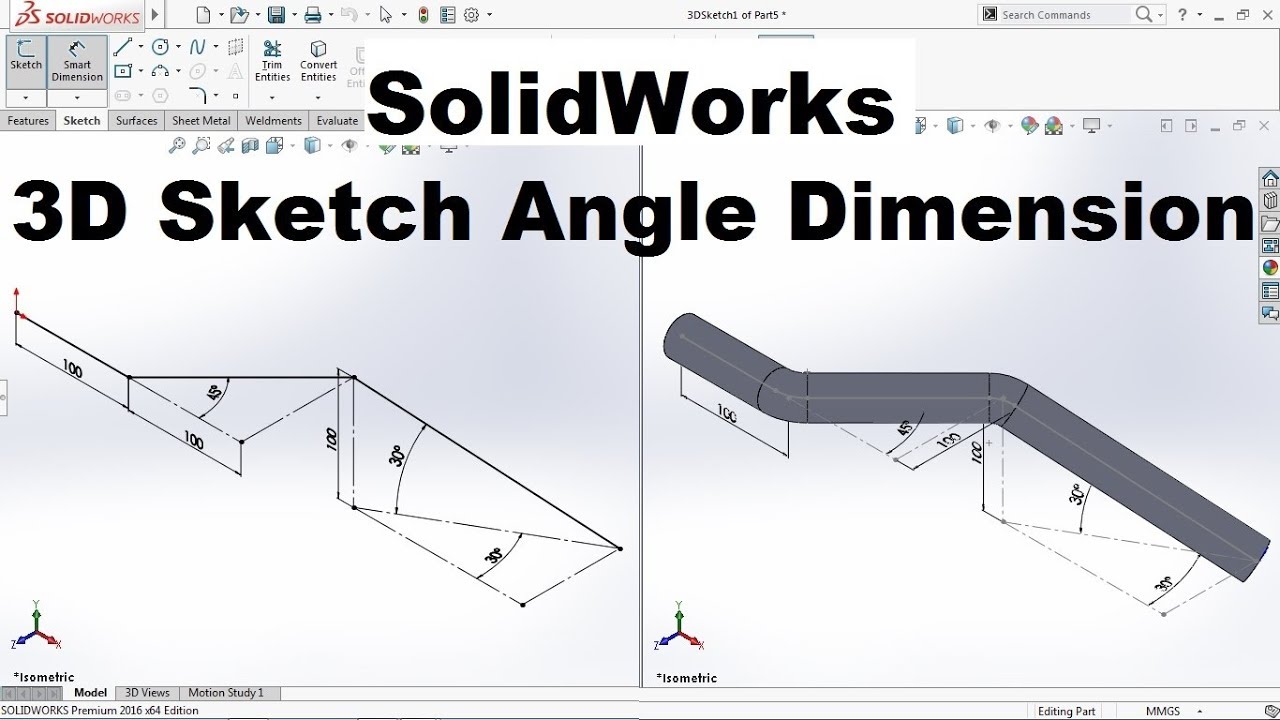
Task: Click the Rebuild traffic light icon
Action: (x=423, y=15)
